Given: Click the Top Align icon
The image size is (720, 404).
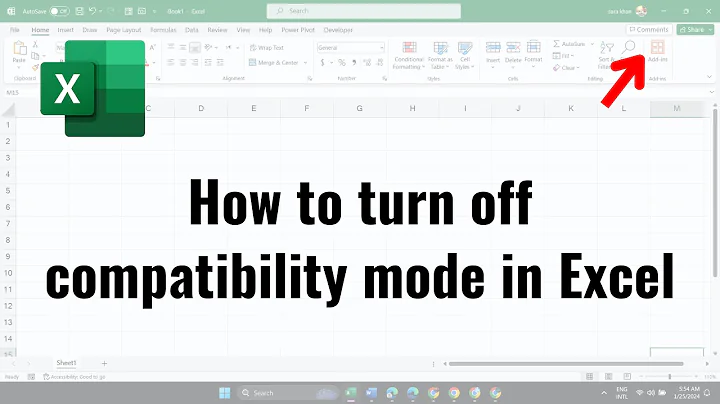Looking at the screenshot, I should pos(171,47).
